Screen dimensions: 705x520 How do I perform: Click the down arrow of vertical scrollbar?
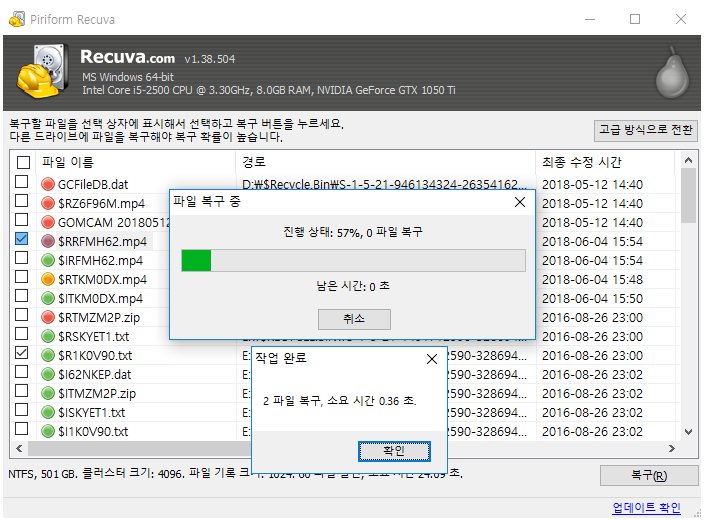tap(688, 432)
